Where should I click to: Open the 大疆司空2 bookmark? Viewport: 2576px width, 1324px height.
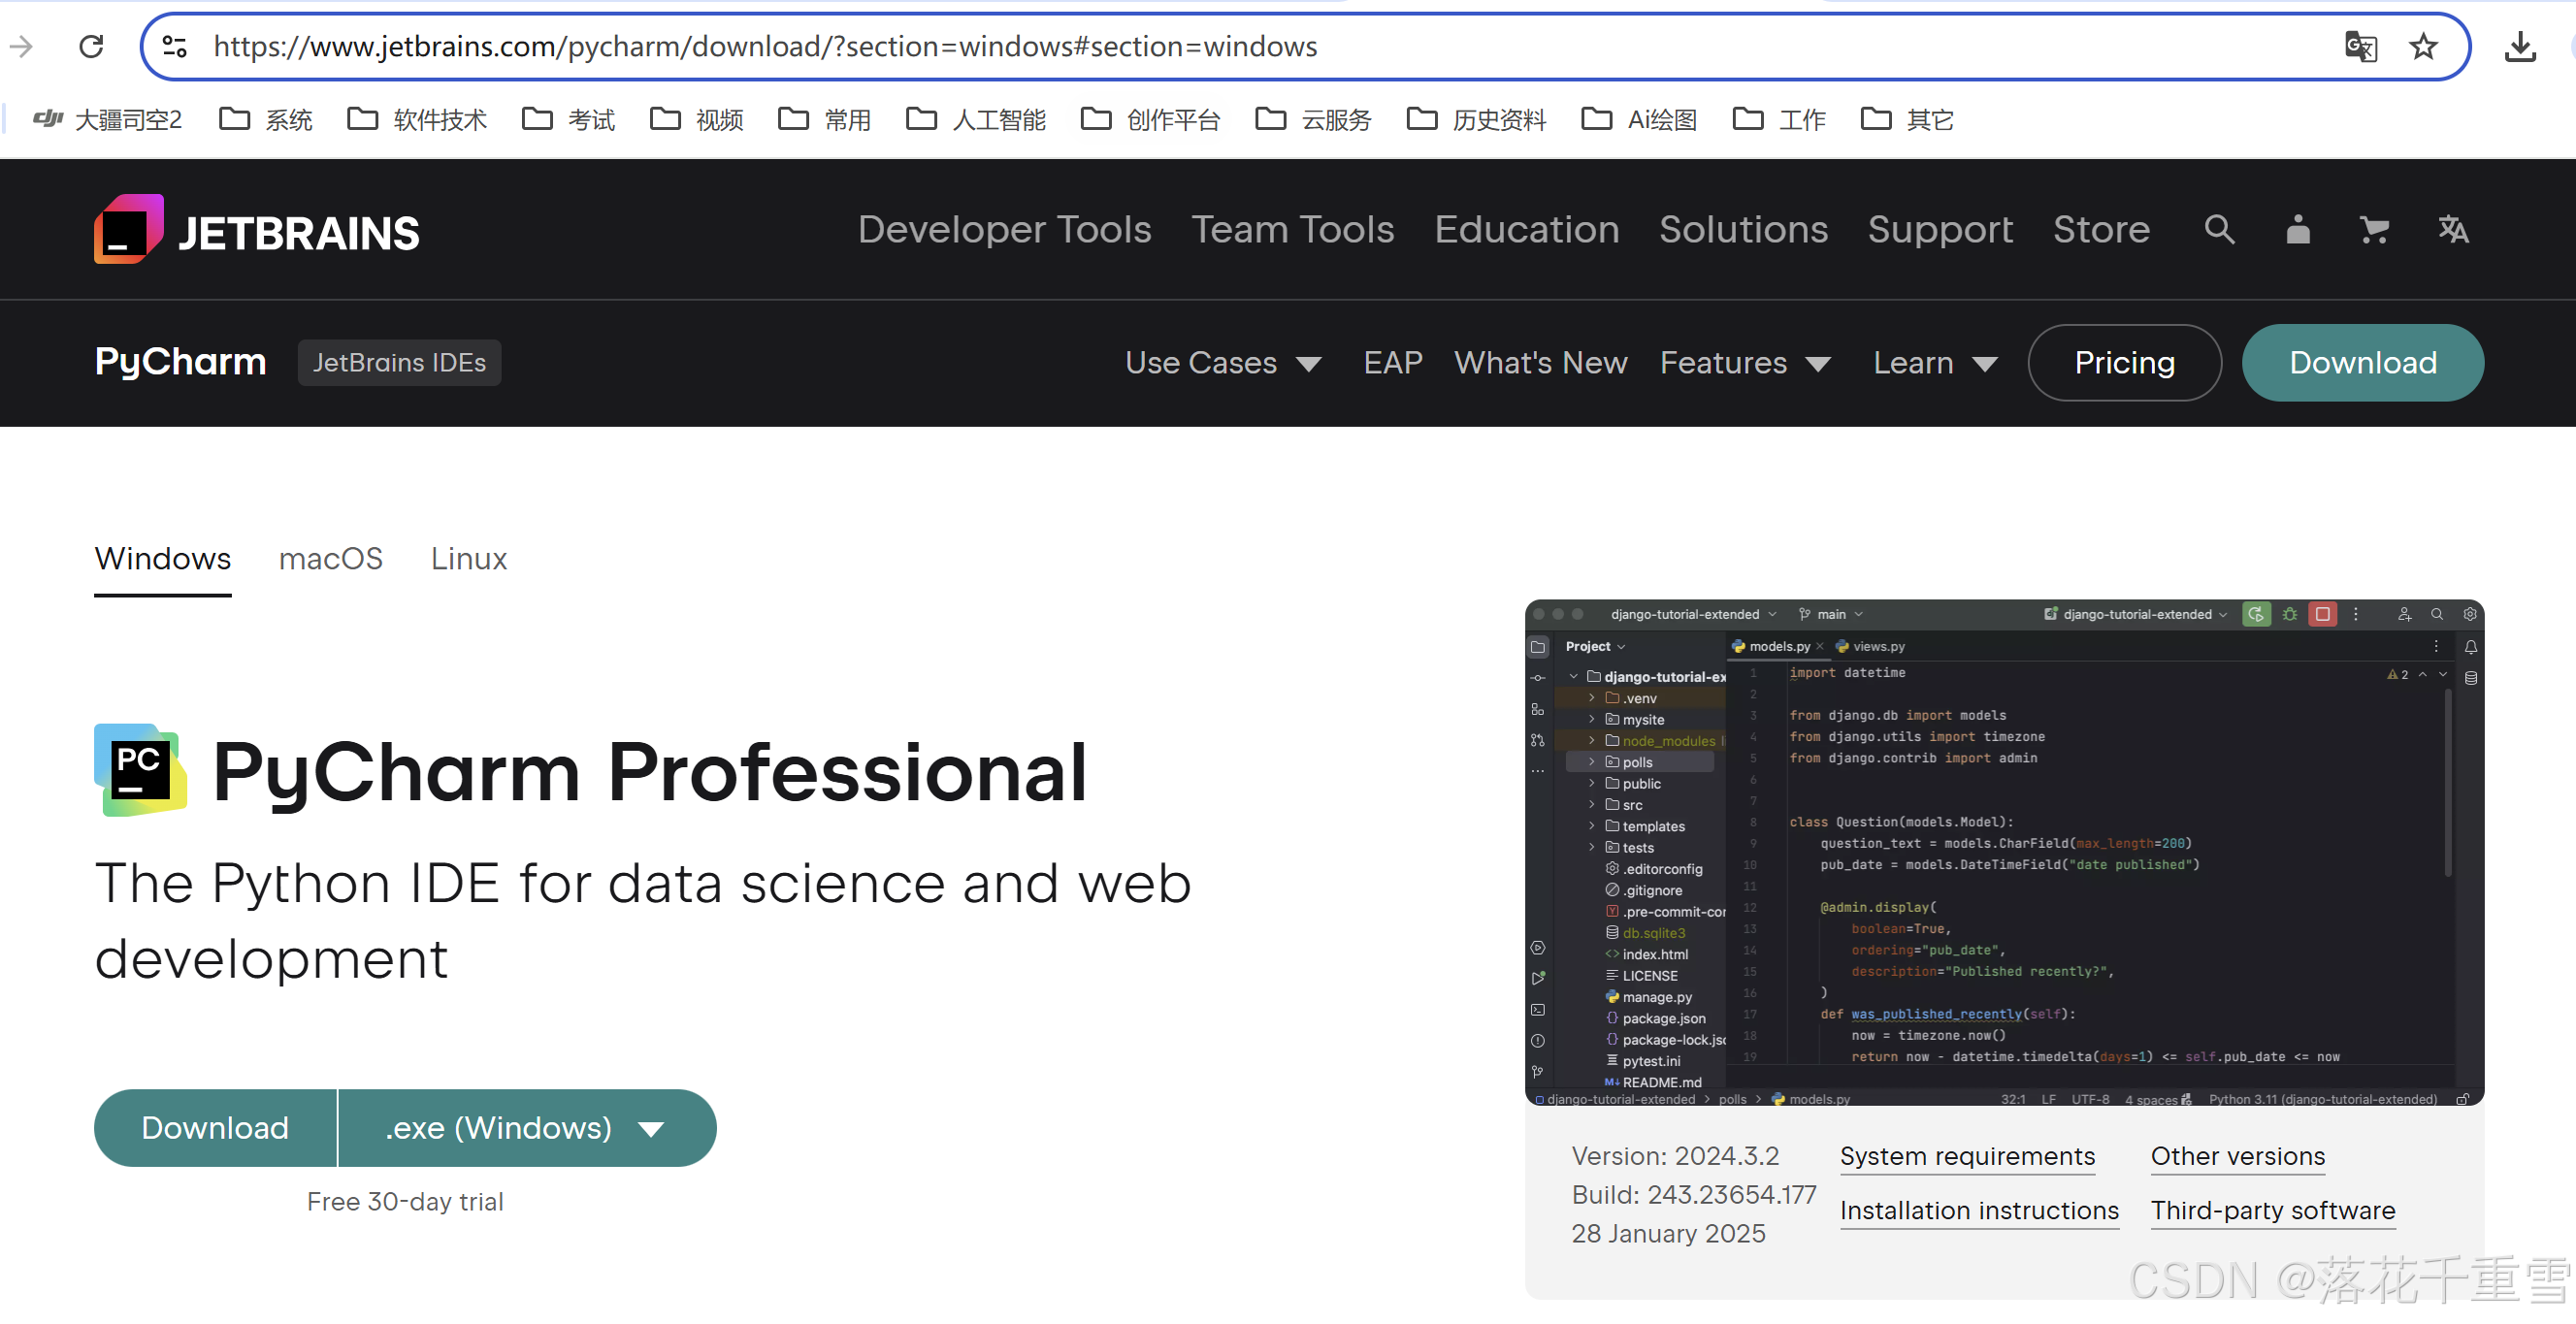[x=106, y=119]
